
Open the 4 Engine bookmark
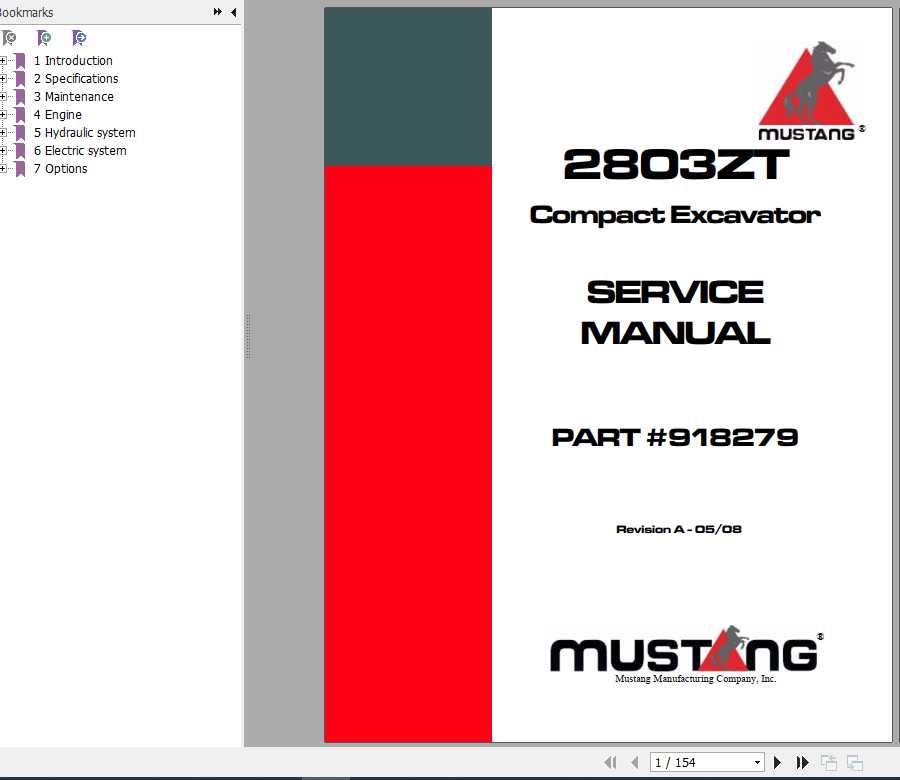[x=57, y=115]
